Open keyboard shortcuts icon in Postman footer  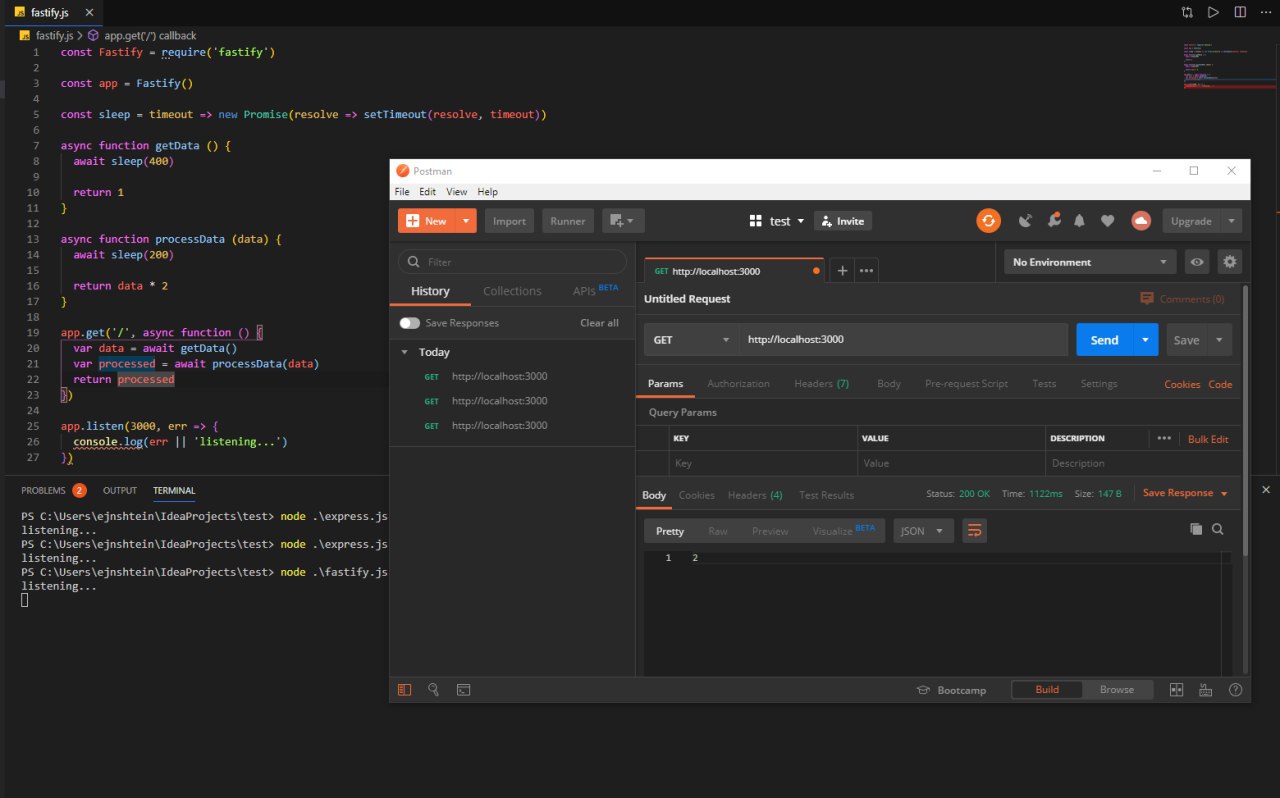[1205, 690]
